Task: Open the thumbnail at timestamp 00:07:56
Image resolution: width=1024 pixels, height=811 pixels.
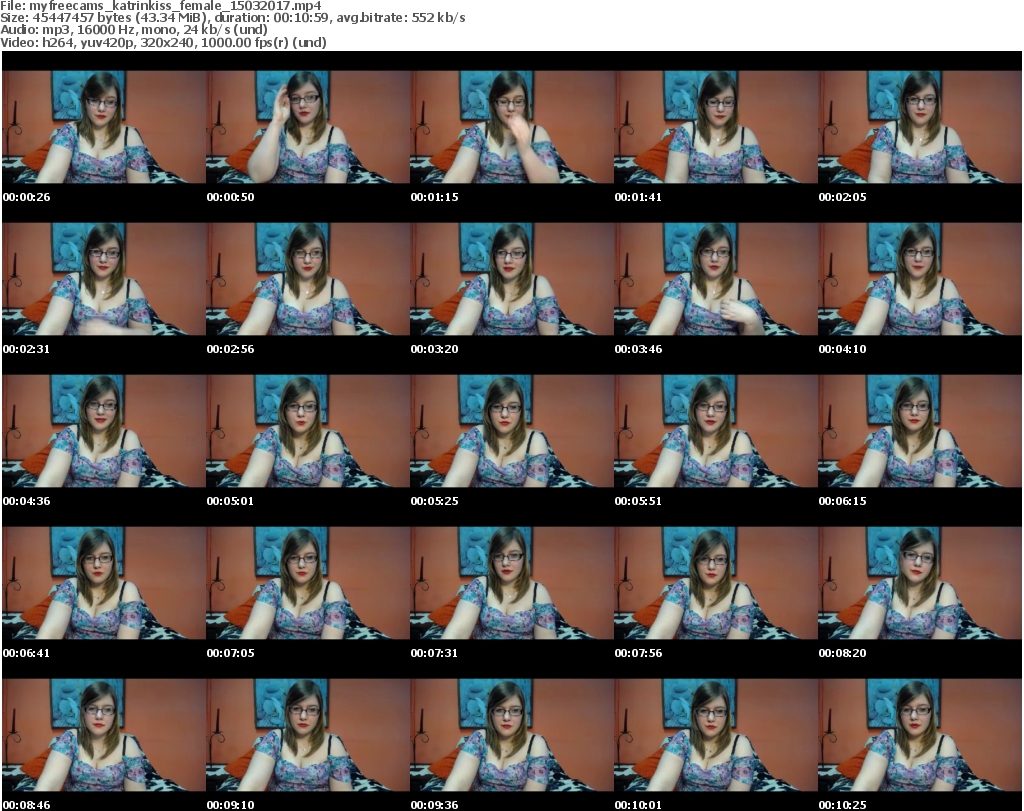Action: coord(716,583)
